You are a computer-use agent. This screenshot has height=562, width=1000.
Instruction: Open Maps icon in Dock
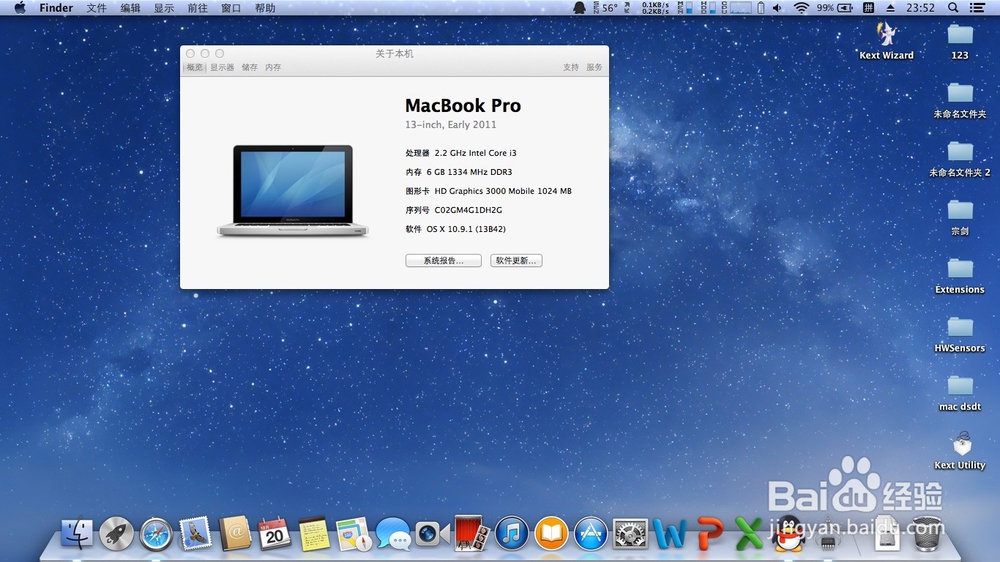353,533
